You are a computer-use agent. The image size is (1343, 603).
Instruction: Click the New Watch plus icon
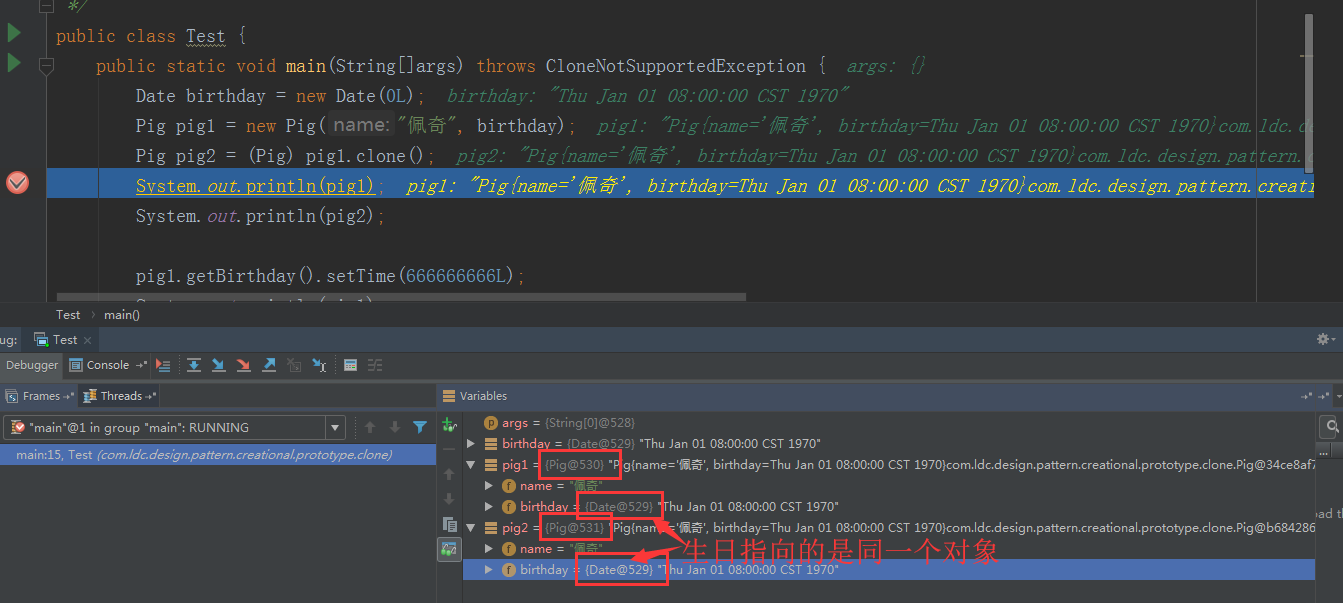point(449,425)
